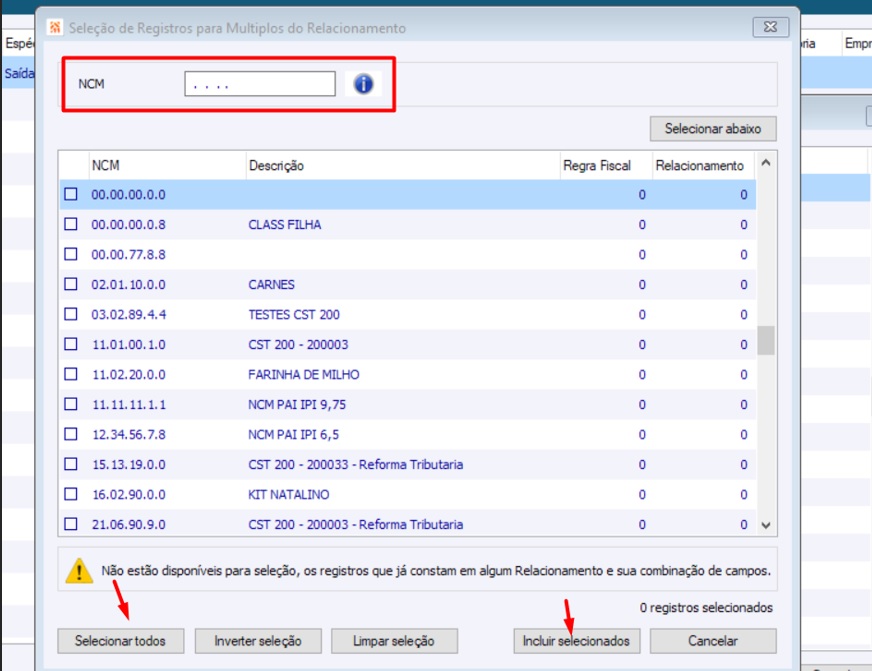Click the Cancelar button

point(713,641)
